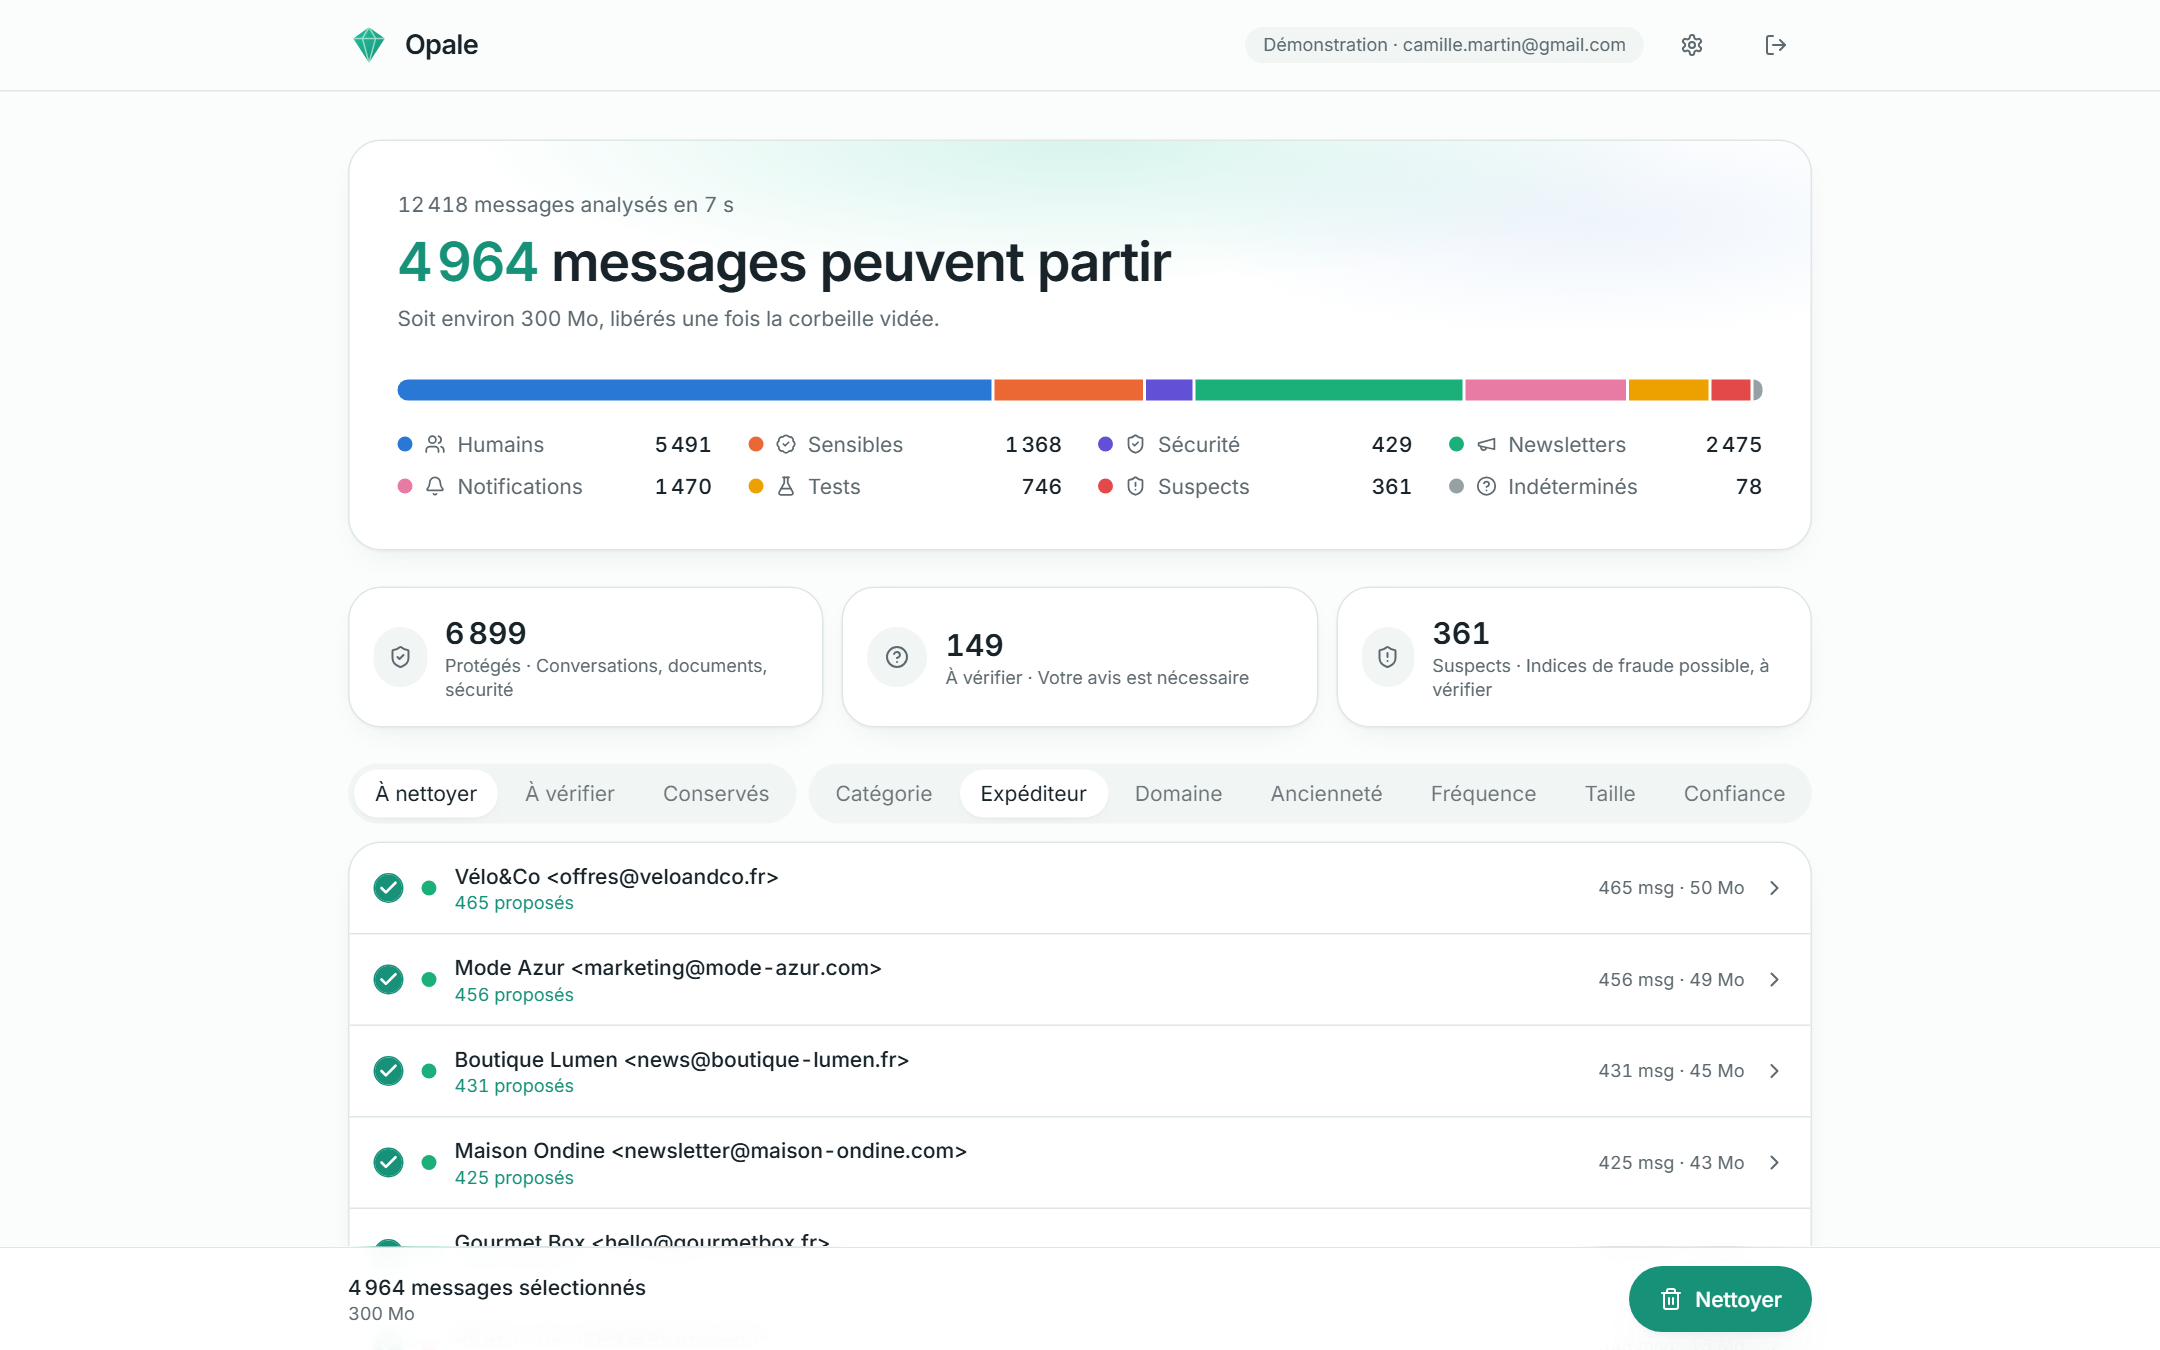Uncheck the Mode Azur sender row
This screenshot has height=1350, width=2160.
(388, 979)
